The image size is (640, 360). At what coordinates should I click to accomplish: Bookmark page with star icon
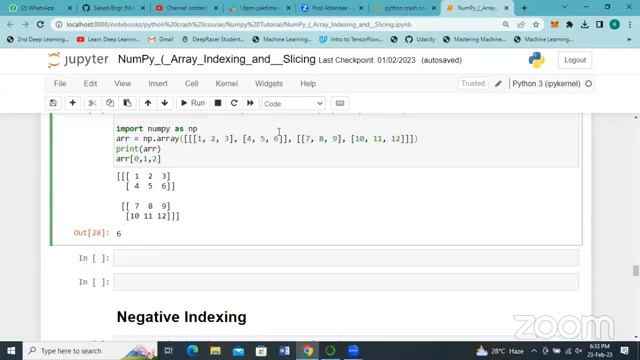536,24
